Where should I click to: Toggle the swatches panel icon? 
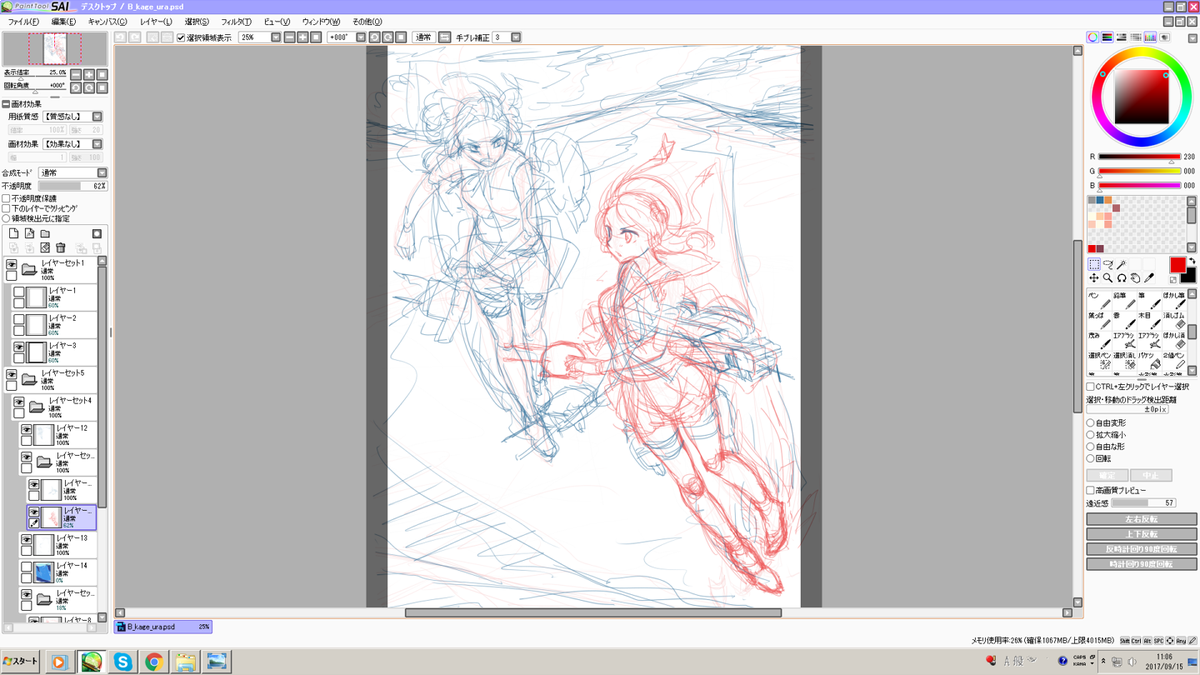coord(1150,37)
